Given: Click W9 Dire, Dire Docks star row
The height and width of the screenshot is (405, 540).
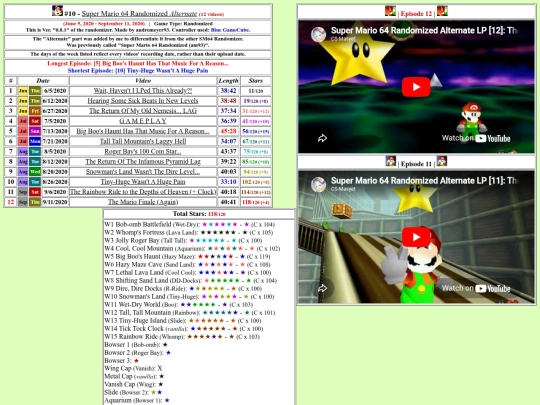Looking at the screenshot, I should coord(184,289).
